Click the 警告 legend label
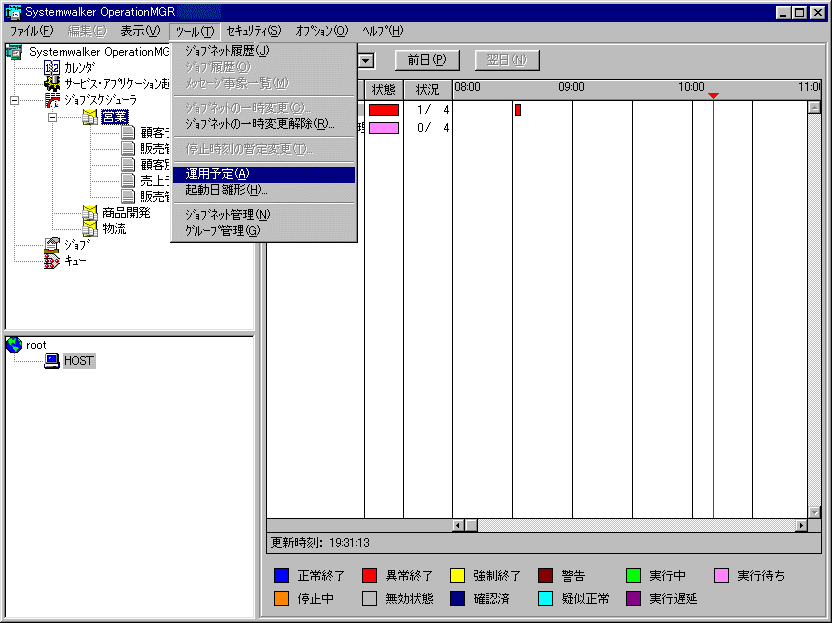This screenshot has height=623, width=832. click(x=573, y=576)
